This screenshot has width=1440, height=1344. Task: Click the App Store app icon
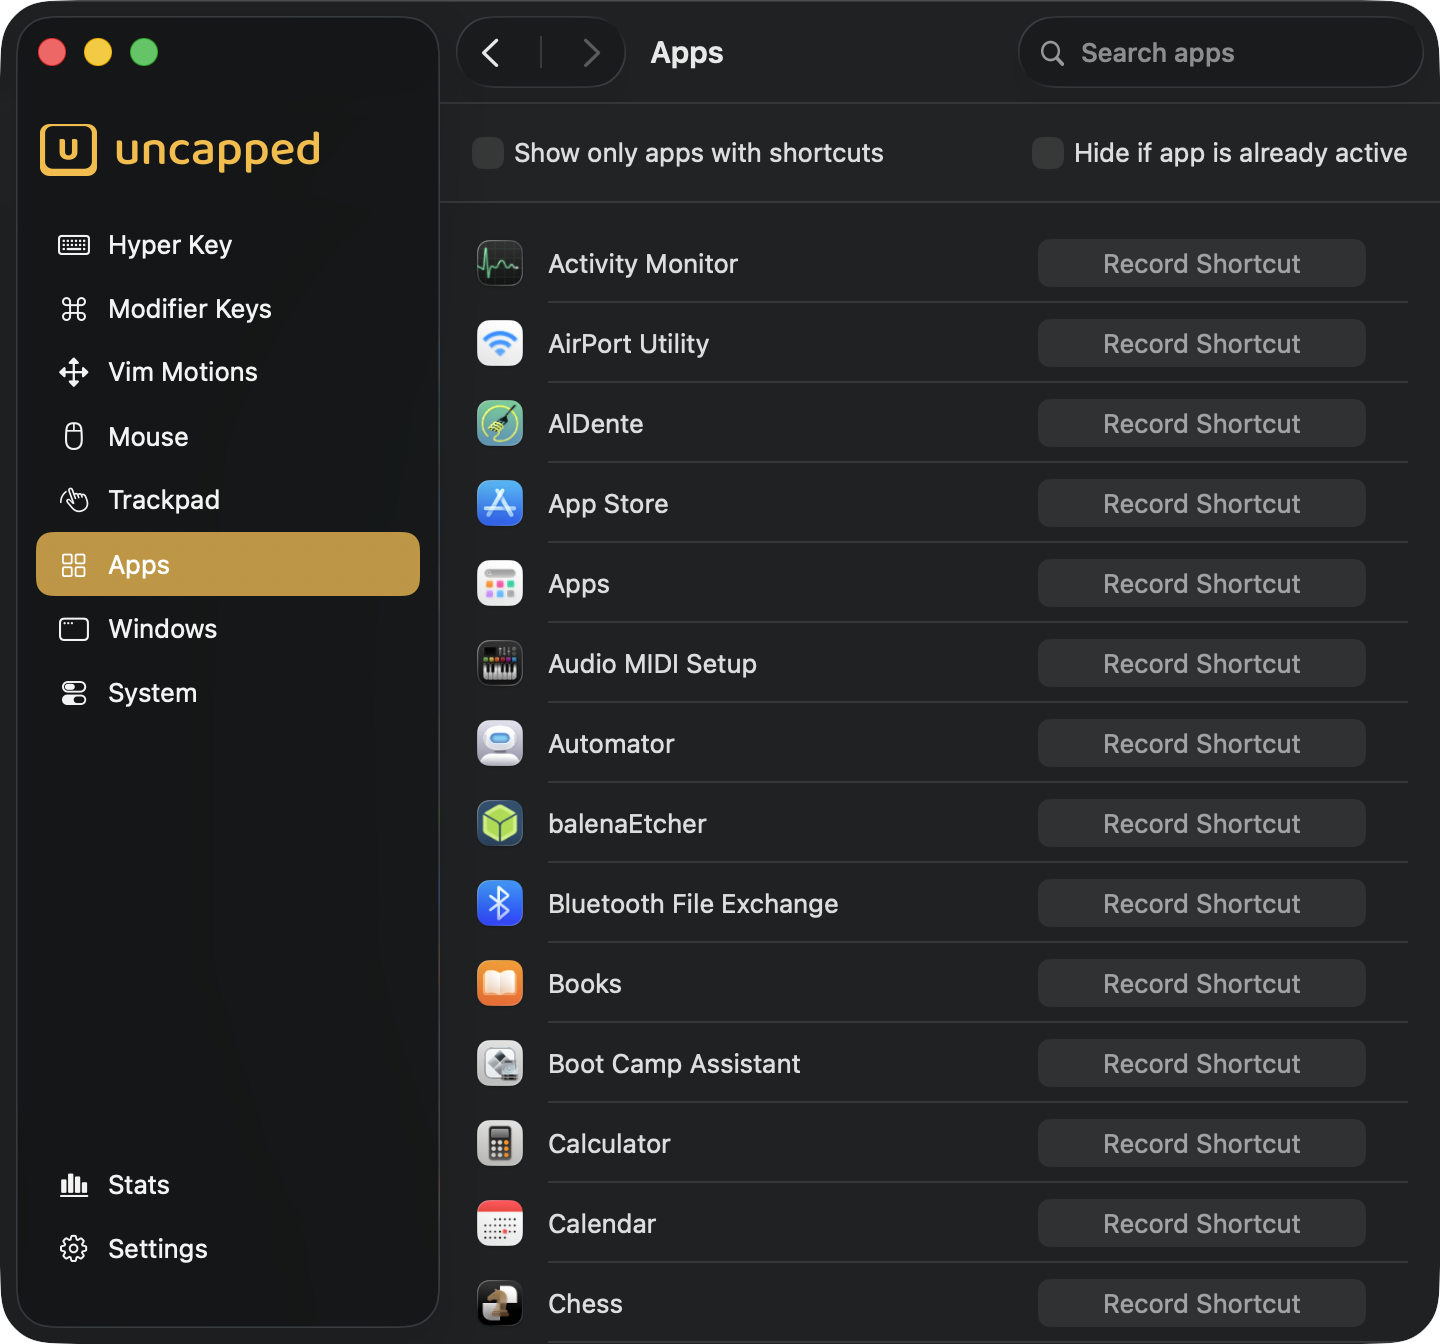click(x=500, y=503)
